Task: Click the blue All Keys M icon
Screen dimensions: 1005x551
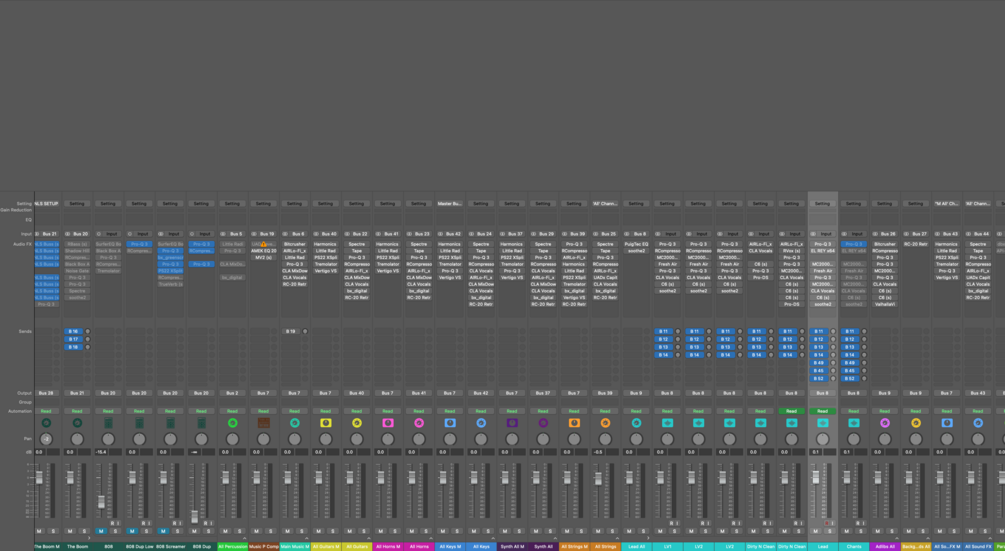Action: [450, 423]
